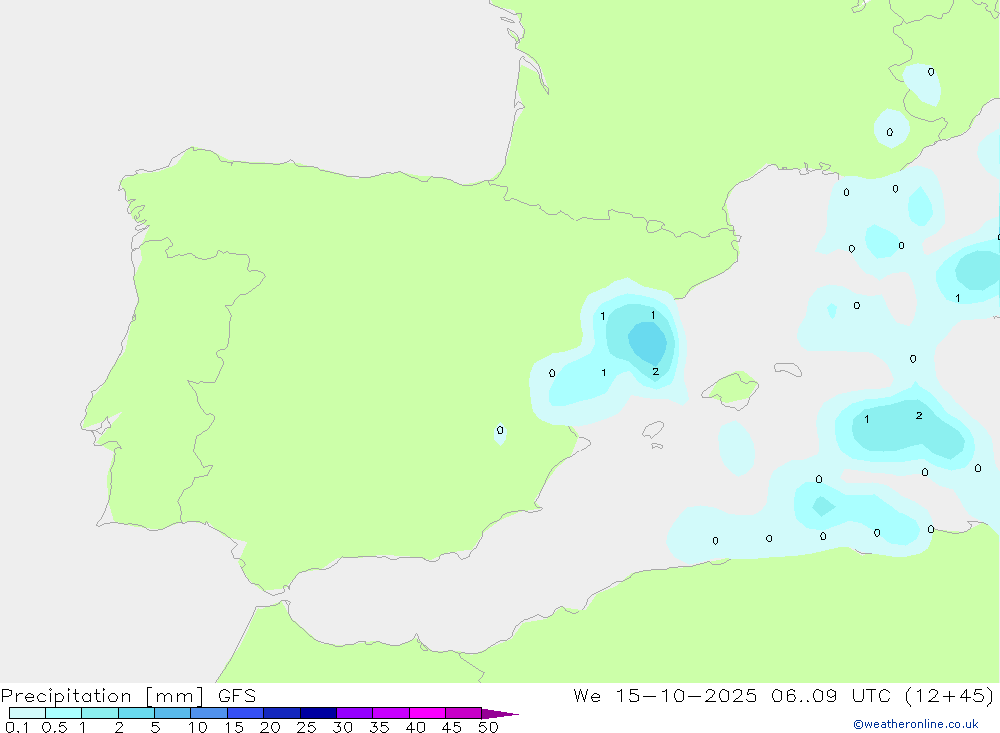Click the Mallorca island on the map
1000x733 pixels.
732,388
